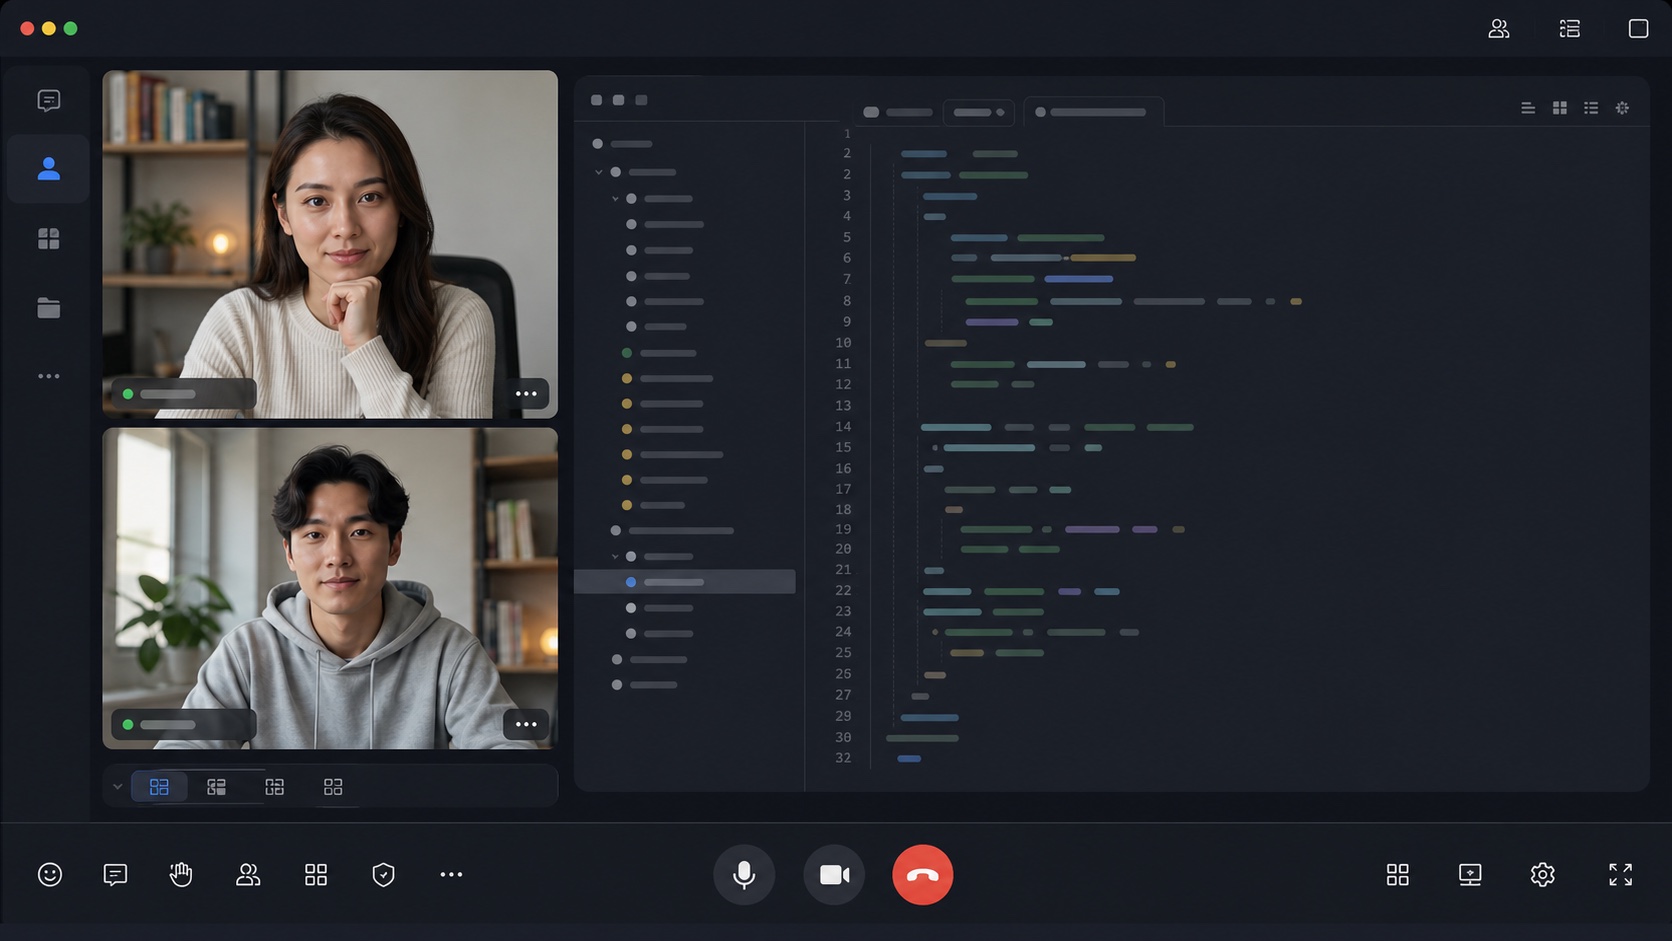This screenshot has width=1672, height=941.
Task: Open participants icon in bottom toolbar
Action: coord(248,875)
